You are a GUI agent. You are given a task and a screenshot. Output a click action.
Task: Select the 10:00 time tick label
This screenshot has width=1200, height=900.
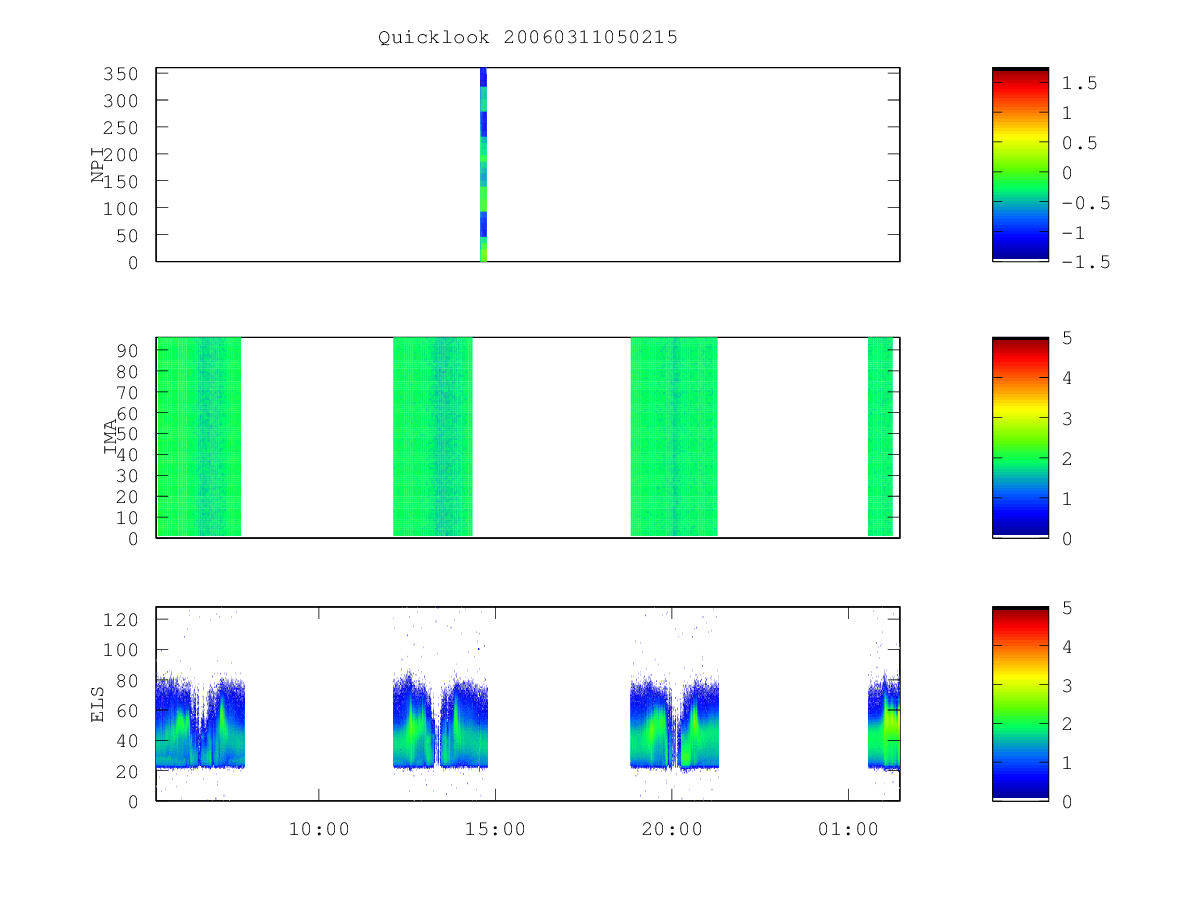tap(319, 829)
